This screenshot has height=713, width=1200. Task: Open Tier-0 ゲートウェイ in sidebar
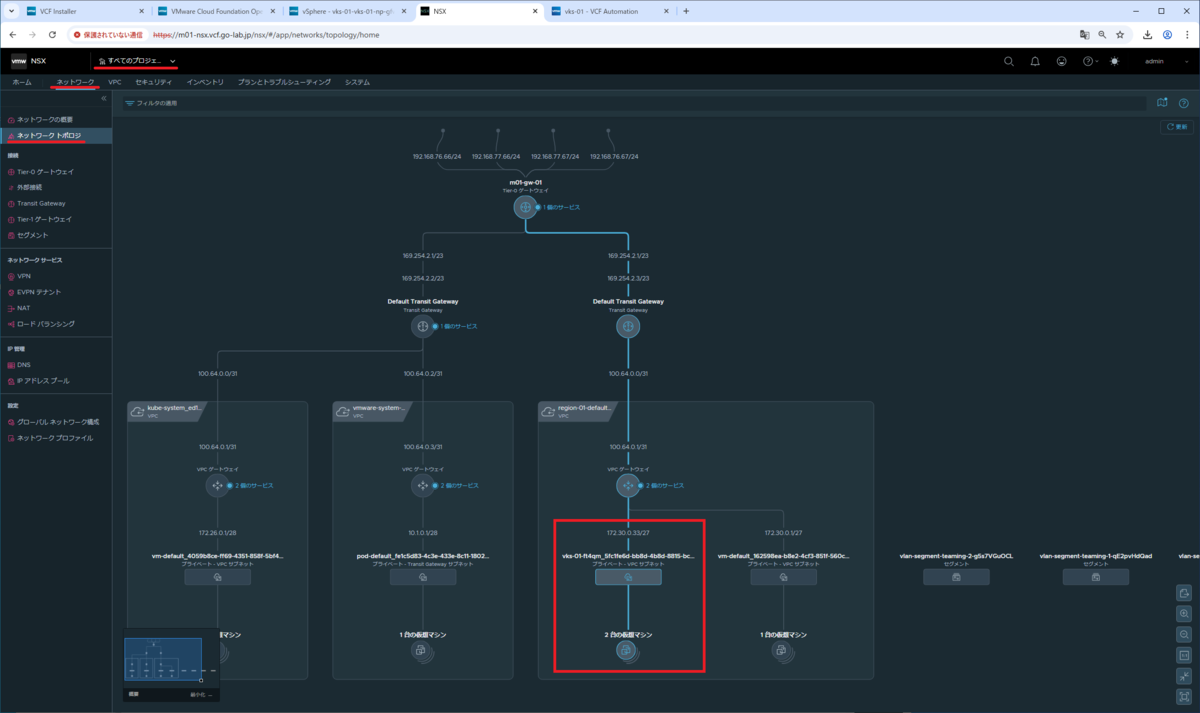tap(45, 171)
